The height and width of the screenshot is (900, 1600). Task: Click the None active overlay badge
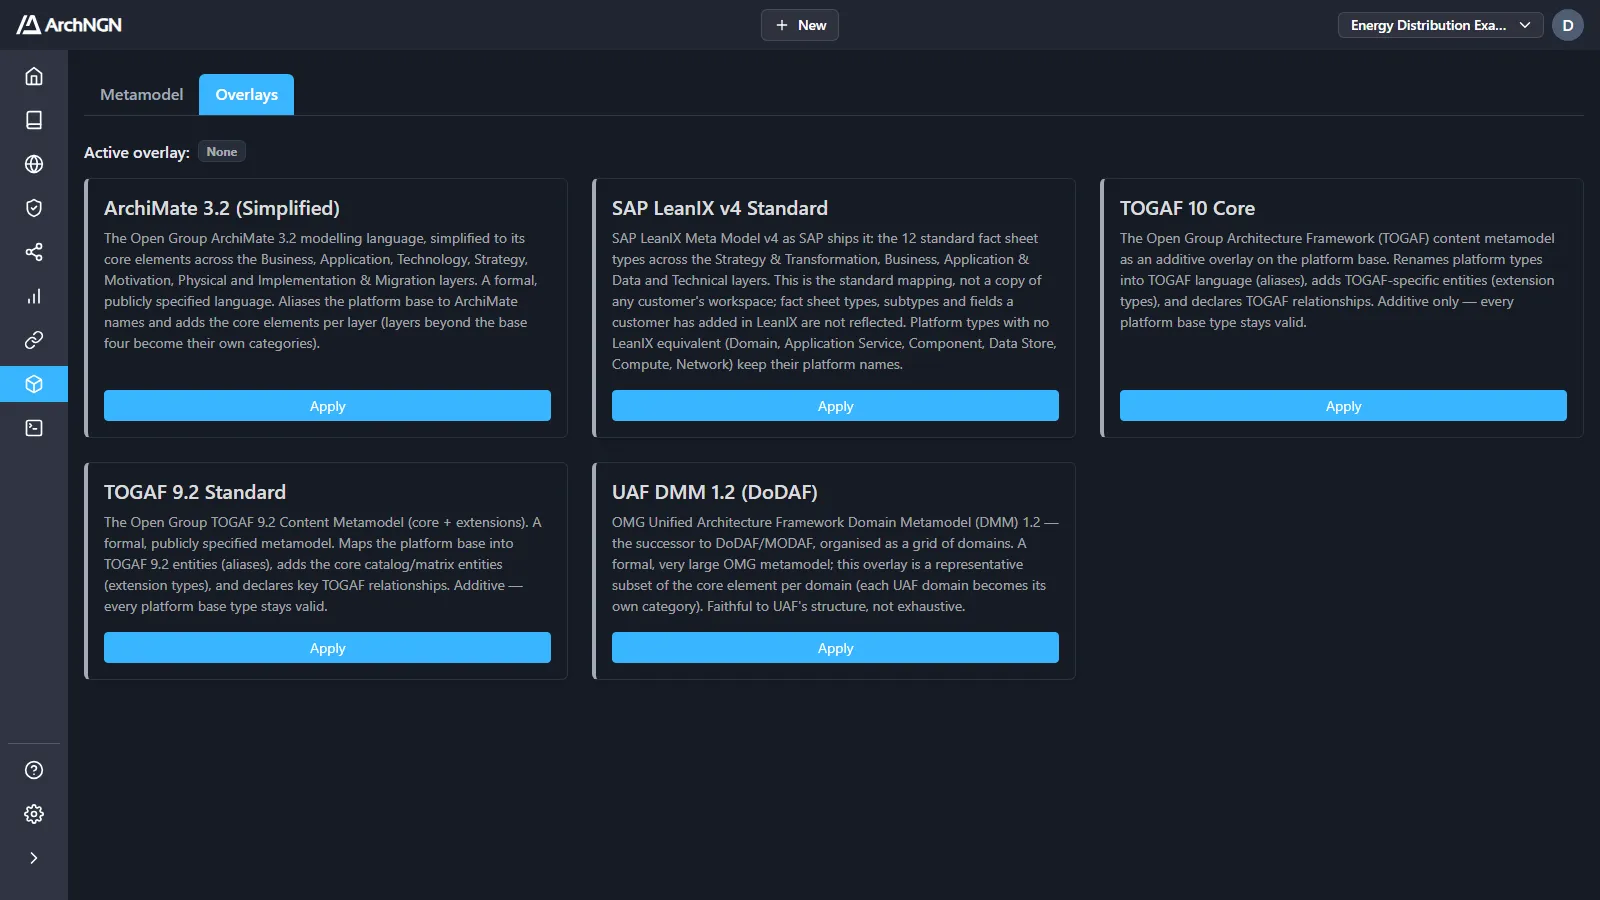[222, 152]
